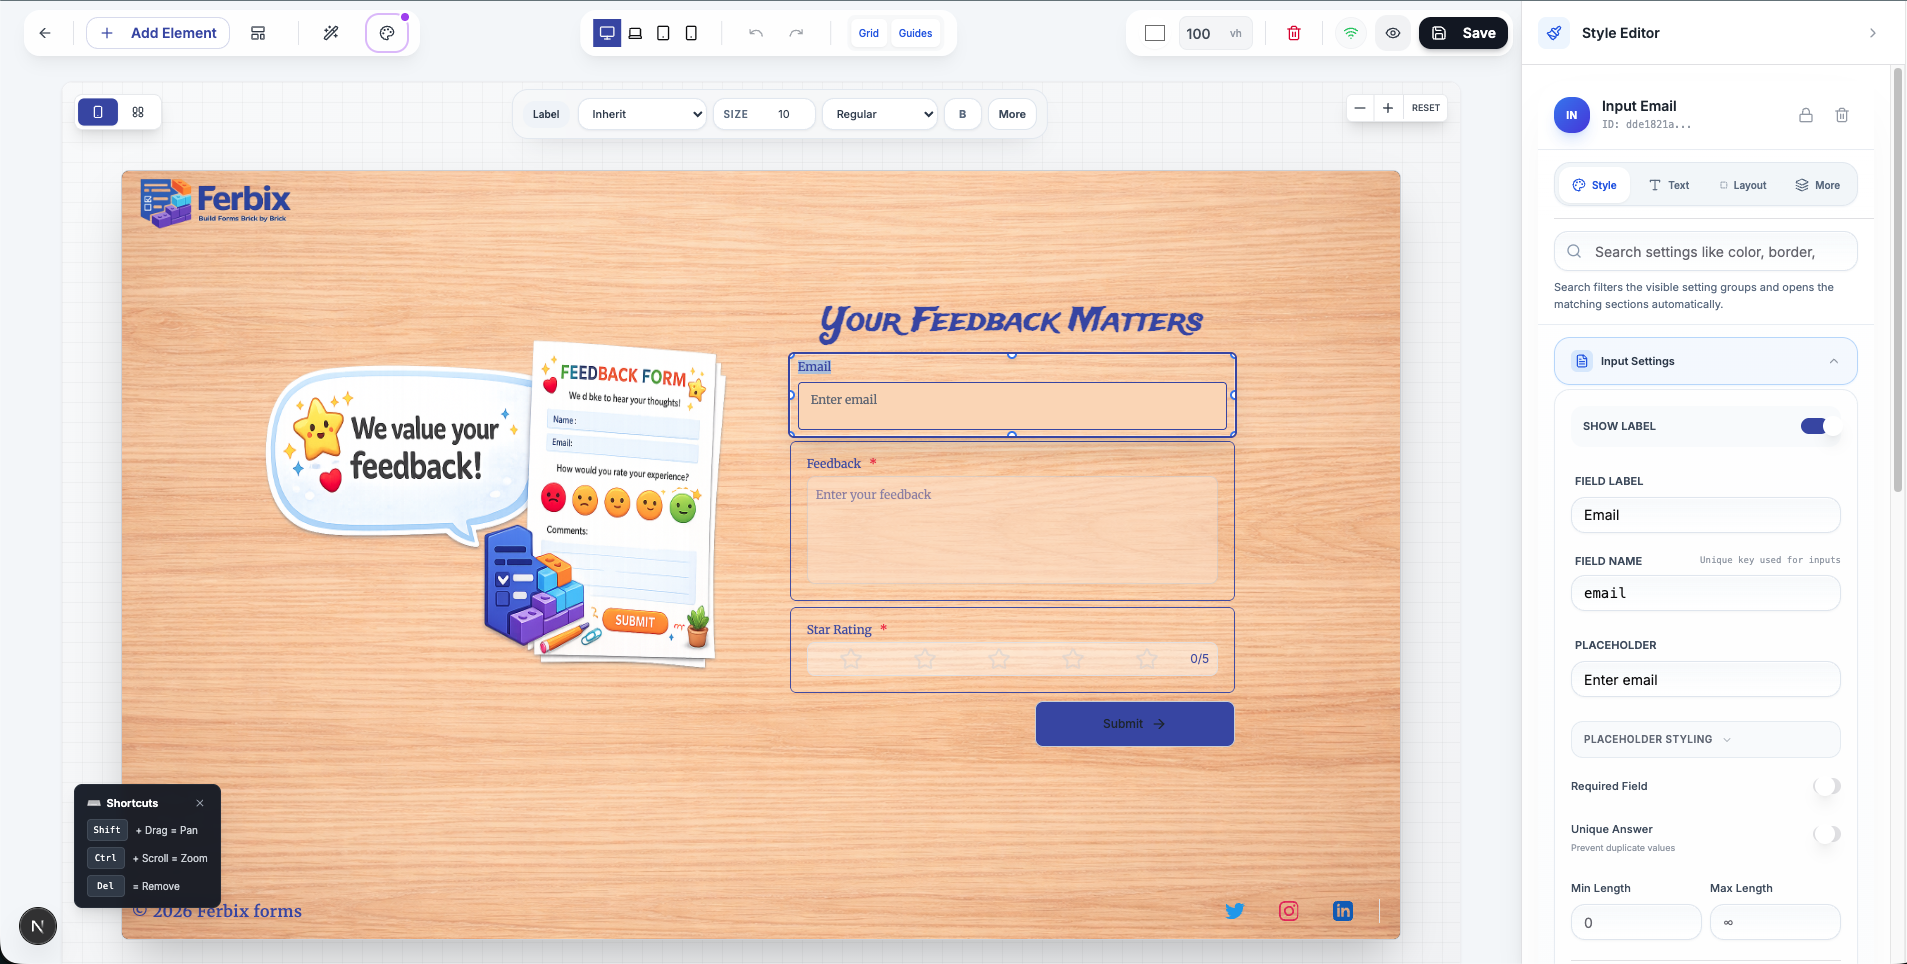
Task: Open the Regular weight dropdown
Action: coord(880,114)
